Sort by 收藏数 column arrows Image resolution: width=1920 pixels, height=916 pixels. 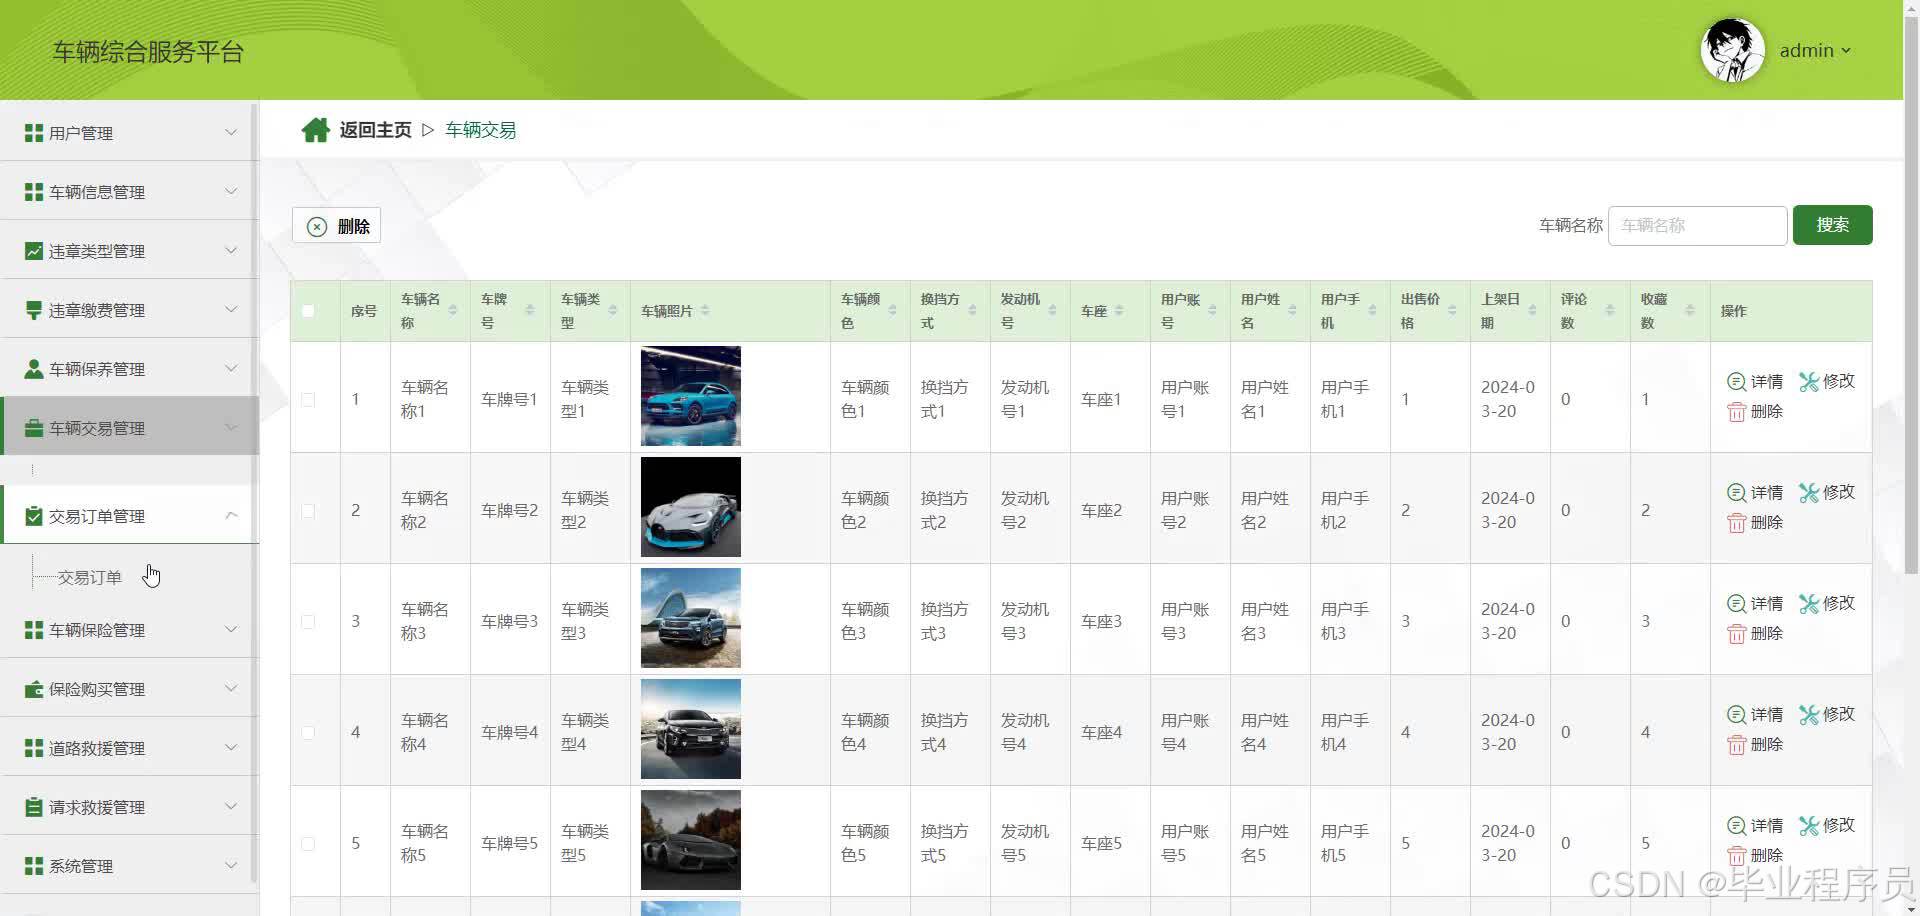(x=1690, y=311)
